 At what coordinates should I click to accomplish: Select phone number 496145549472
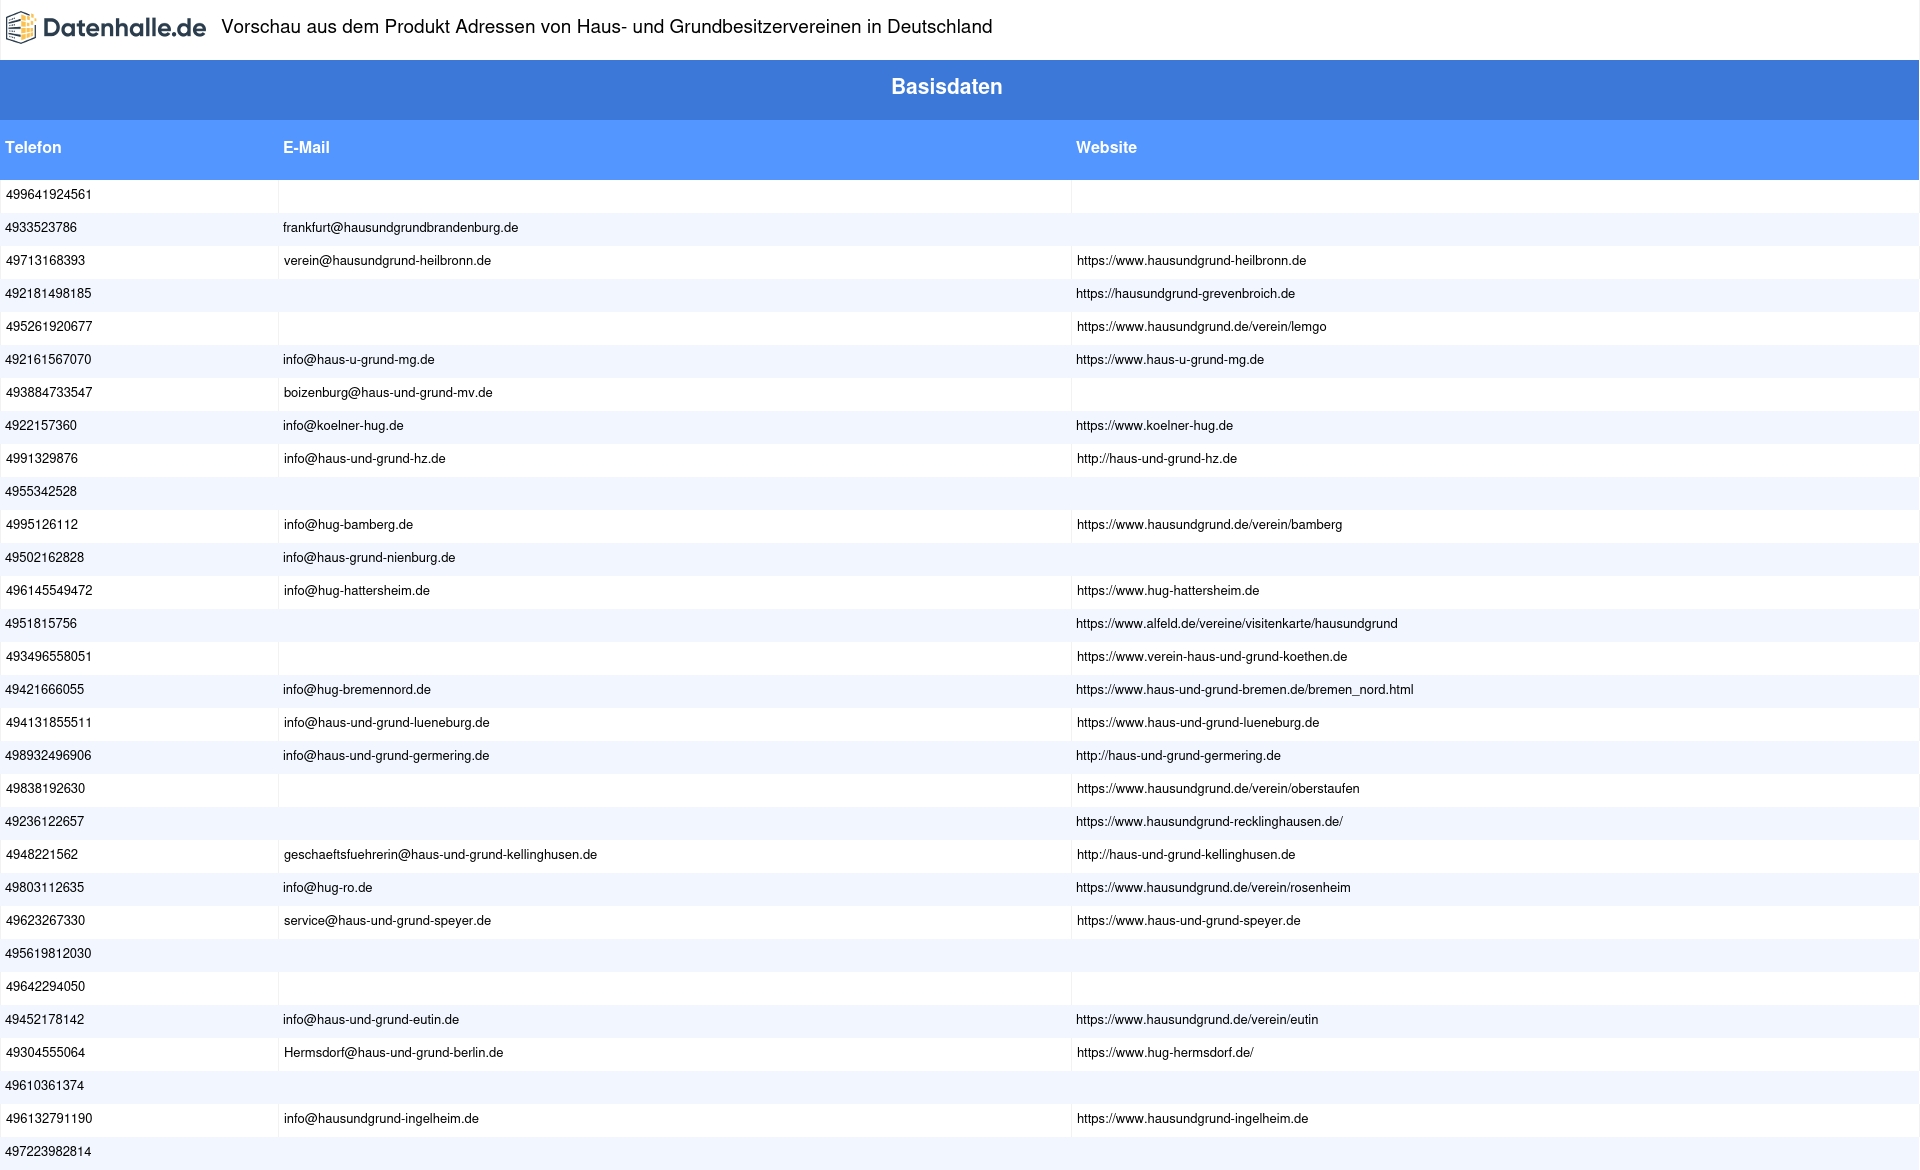(49, 591)
